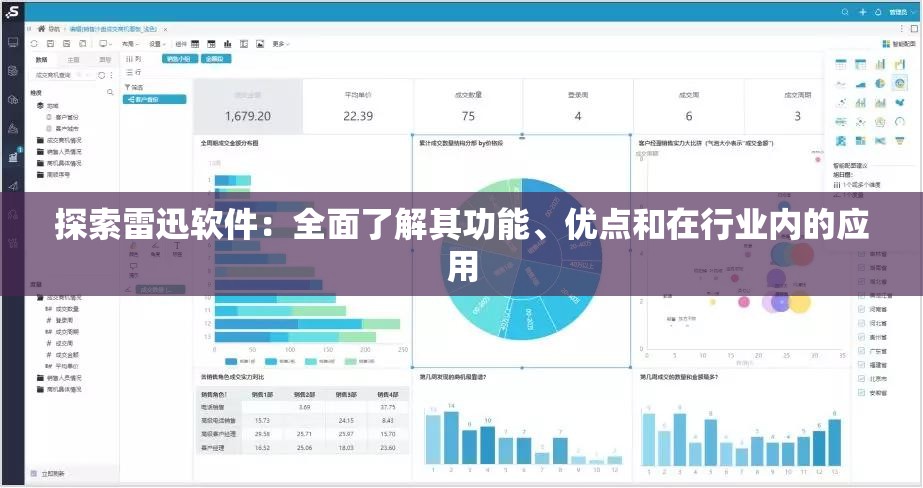
Task: Expand the 地域 dimension node
Action: (47, 105)
